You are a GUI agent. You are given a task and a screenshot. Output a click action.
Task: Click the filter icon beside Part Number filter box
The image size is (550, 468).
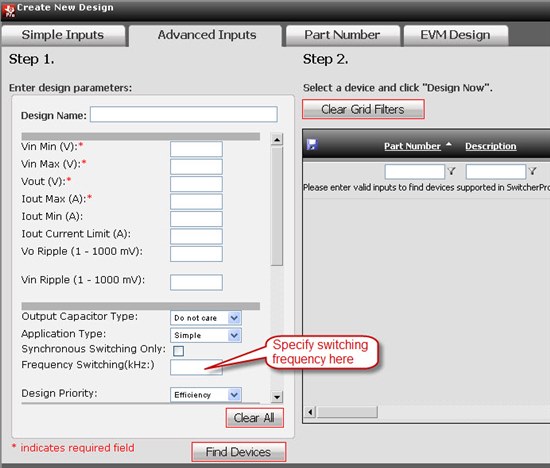pos(451,171)
